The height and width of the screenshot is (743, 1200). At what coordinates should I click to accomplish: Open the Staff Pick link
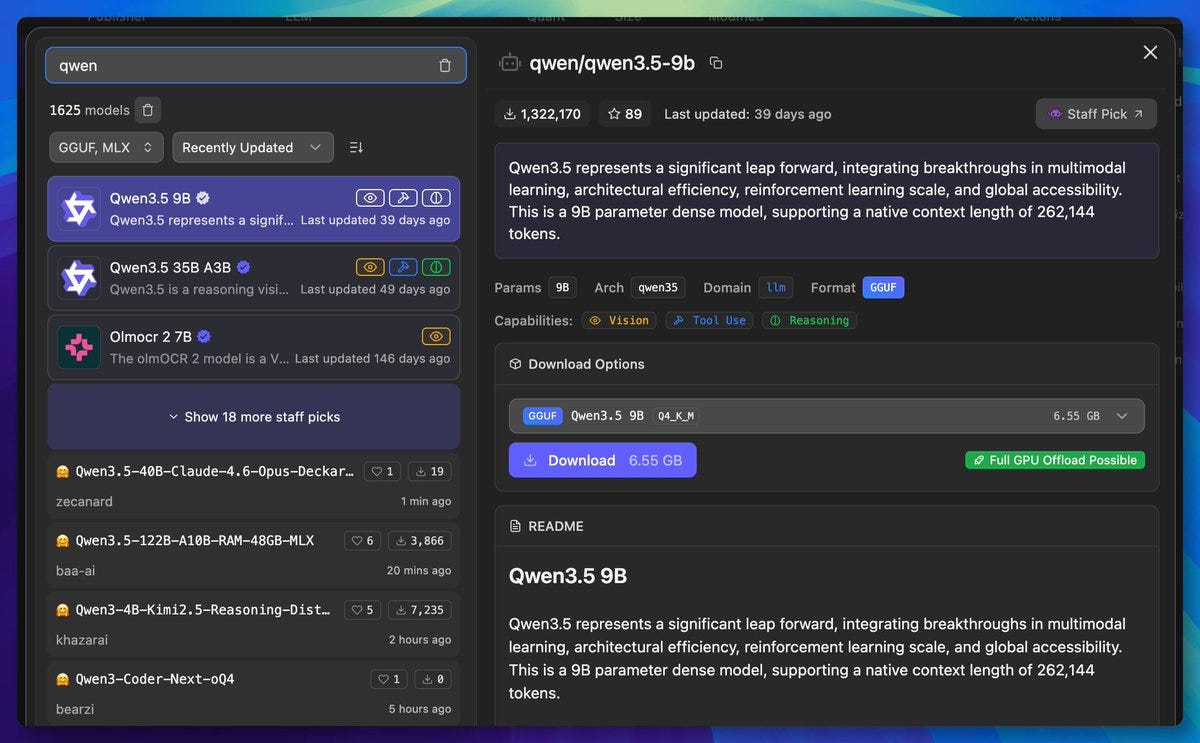click(1096, 114)
